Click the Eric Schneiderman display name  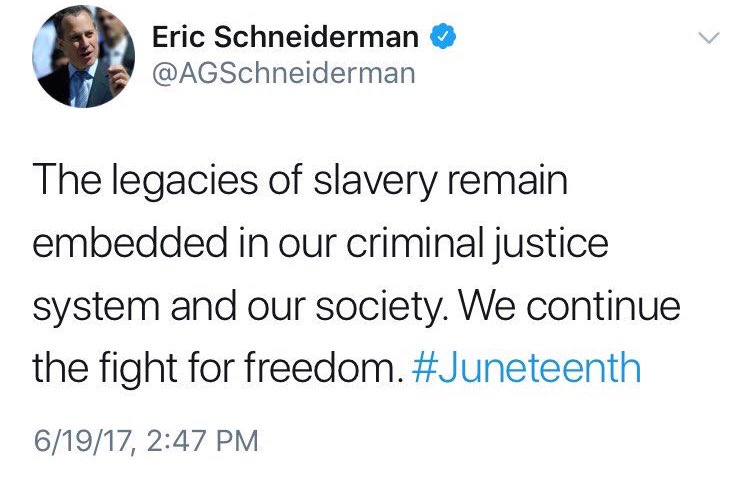click(285, 37)
